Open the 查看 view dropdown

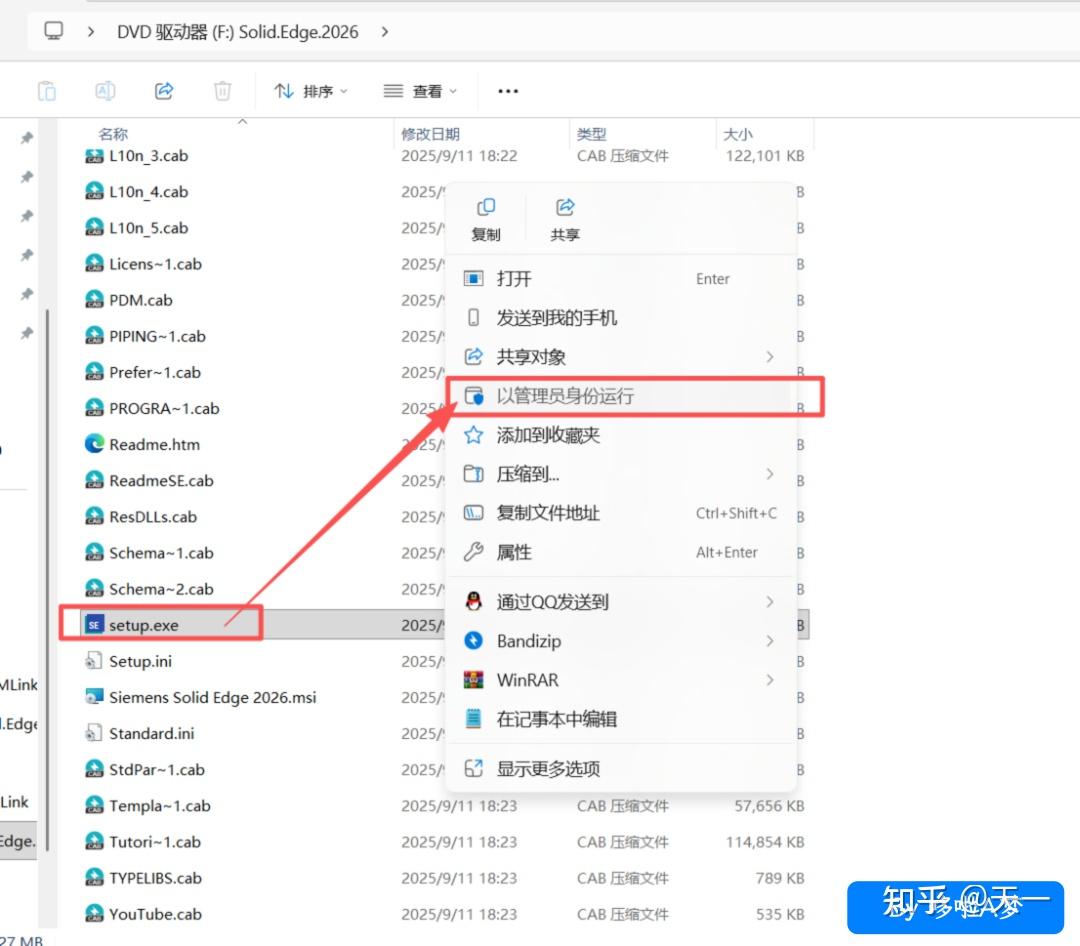[421, 91]
